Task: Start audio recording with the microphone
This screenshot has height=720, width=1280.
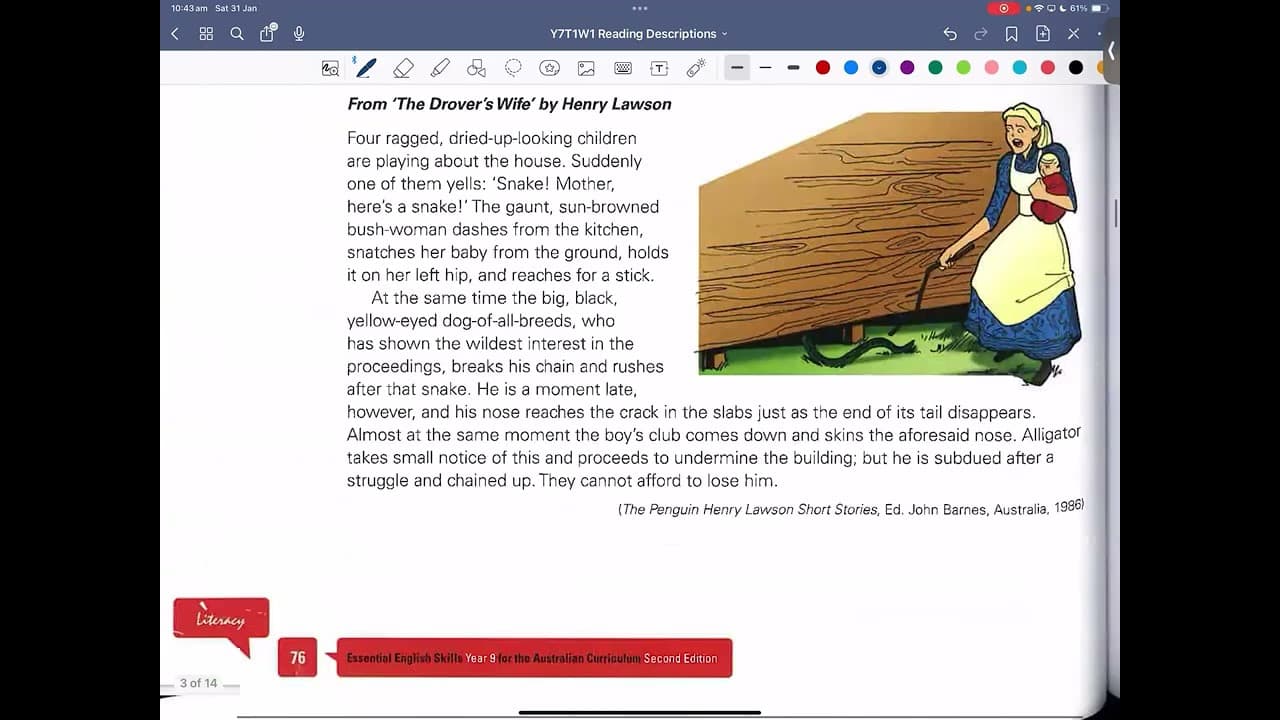Action: [299, 34]
